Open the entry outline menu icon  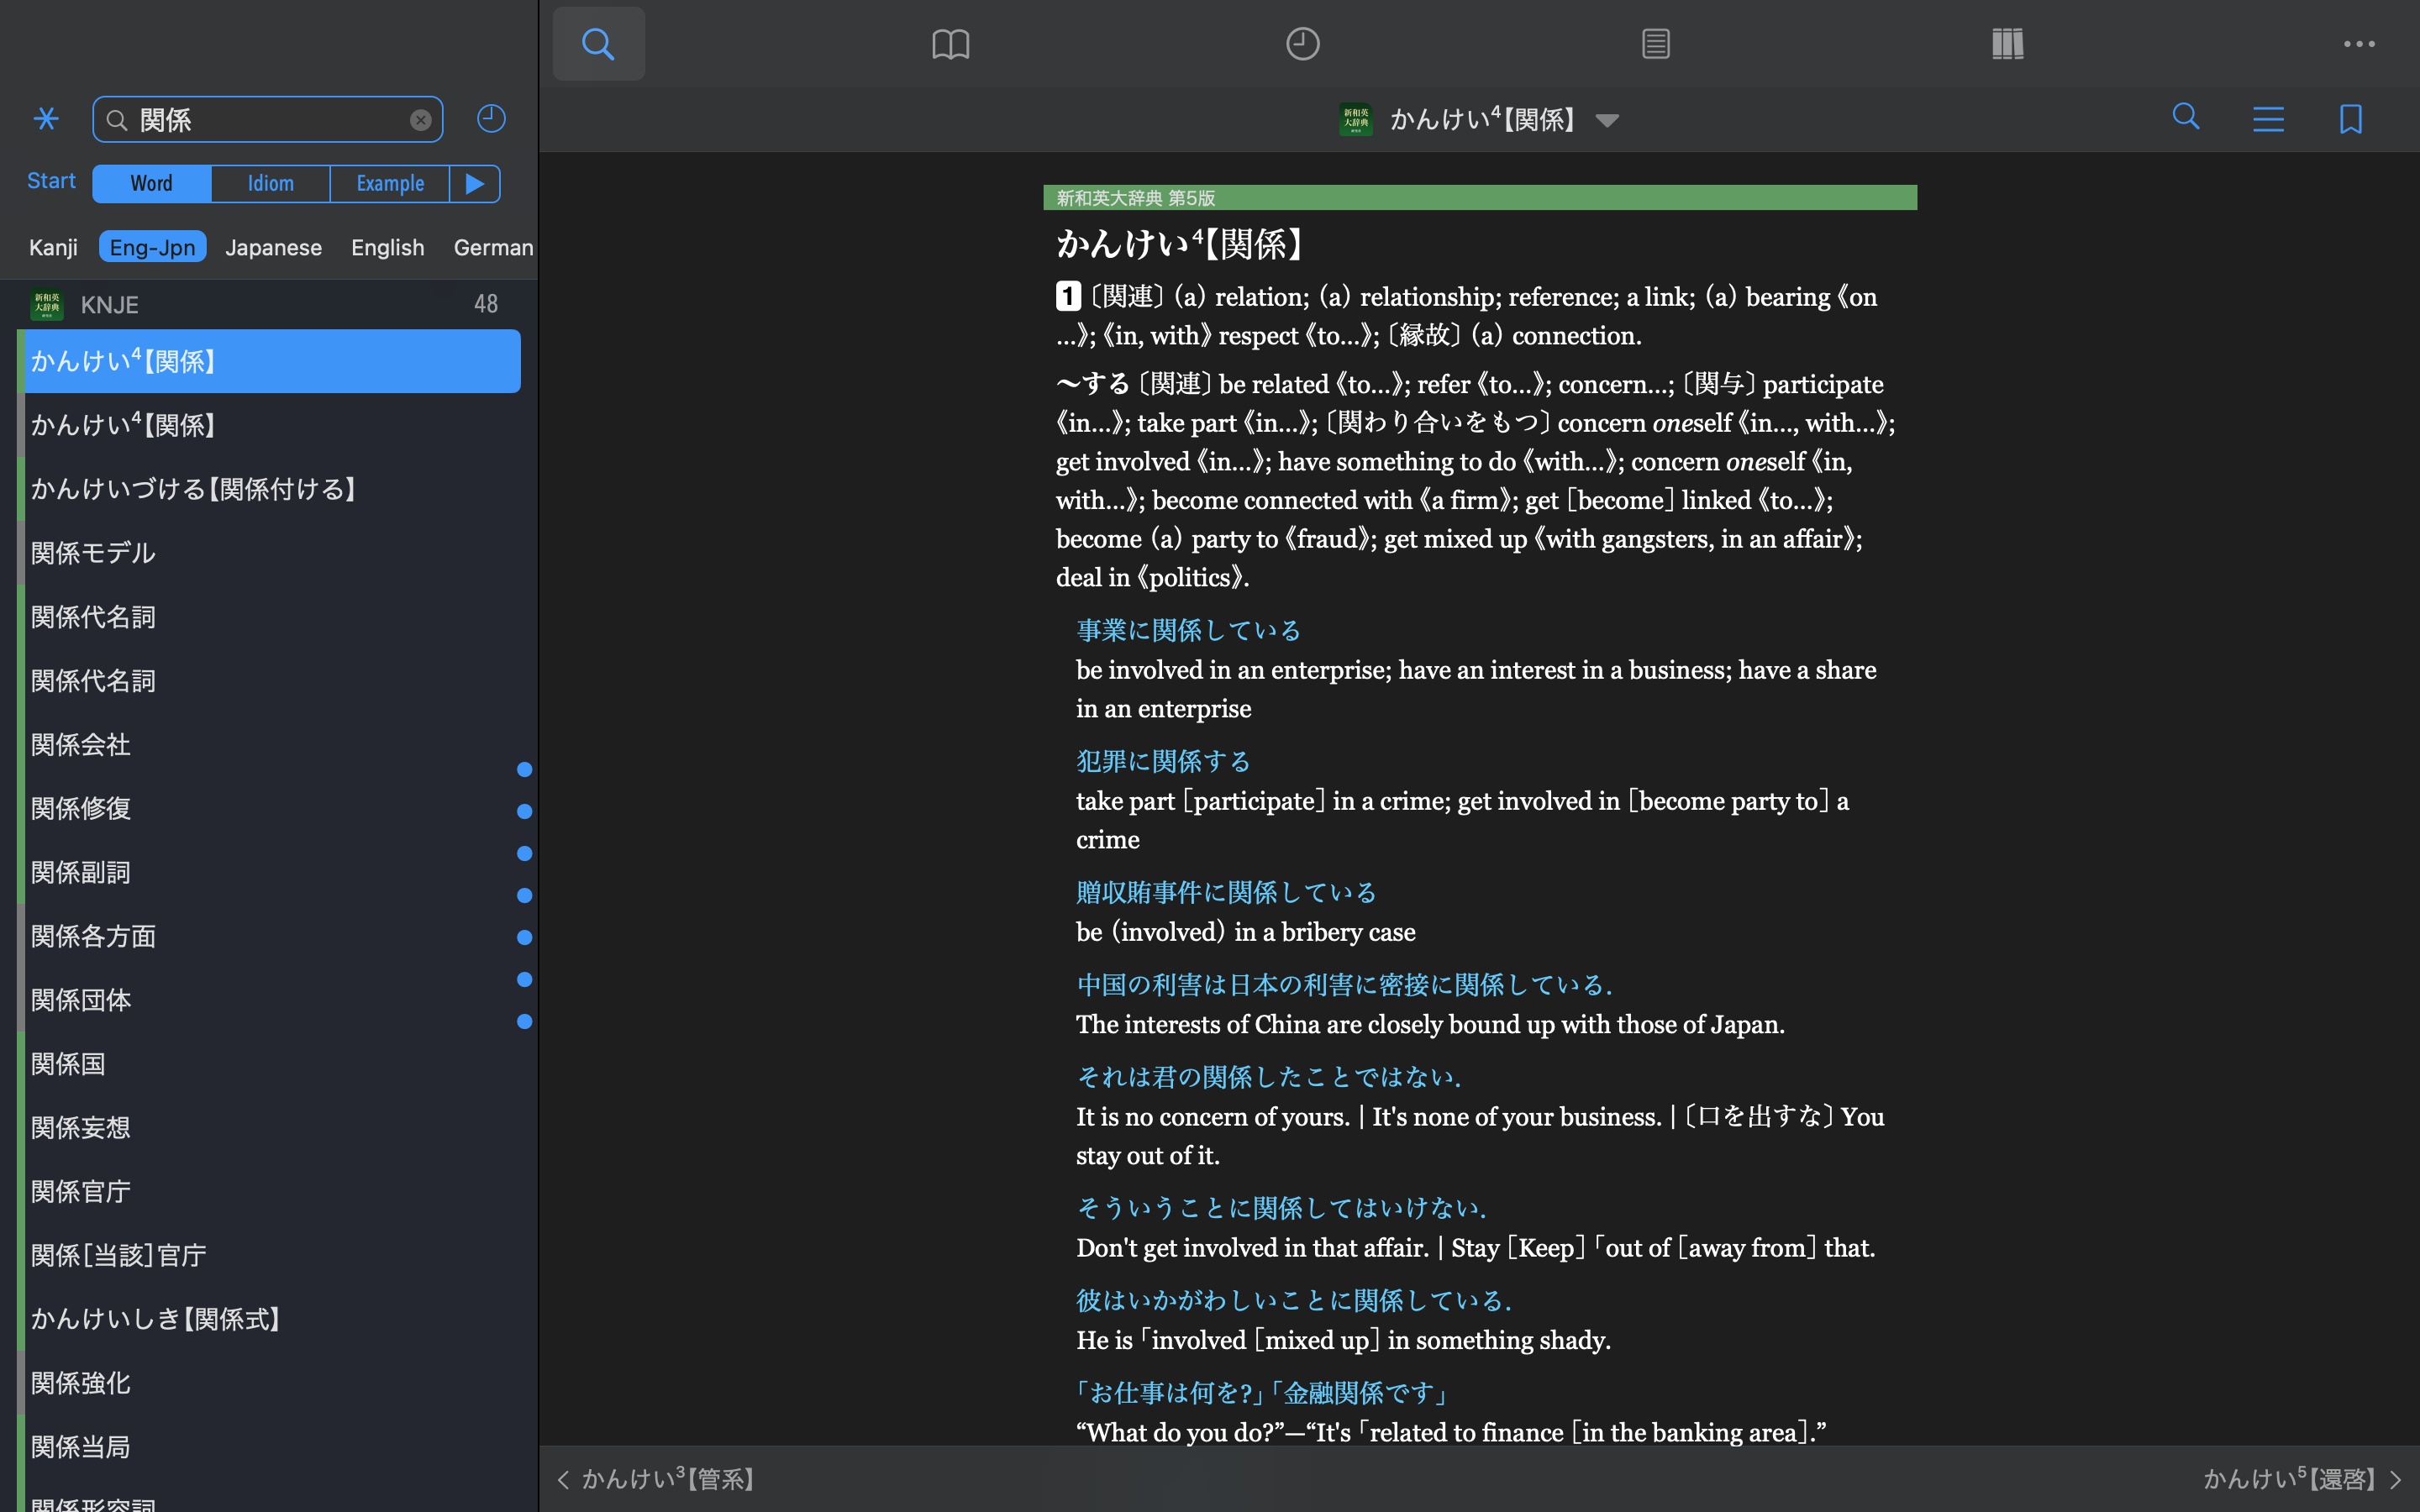click(x=2268, y=119)
